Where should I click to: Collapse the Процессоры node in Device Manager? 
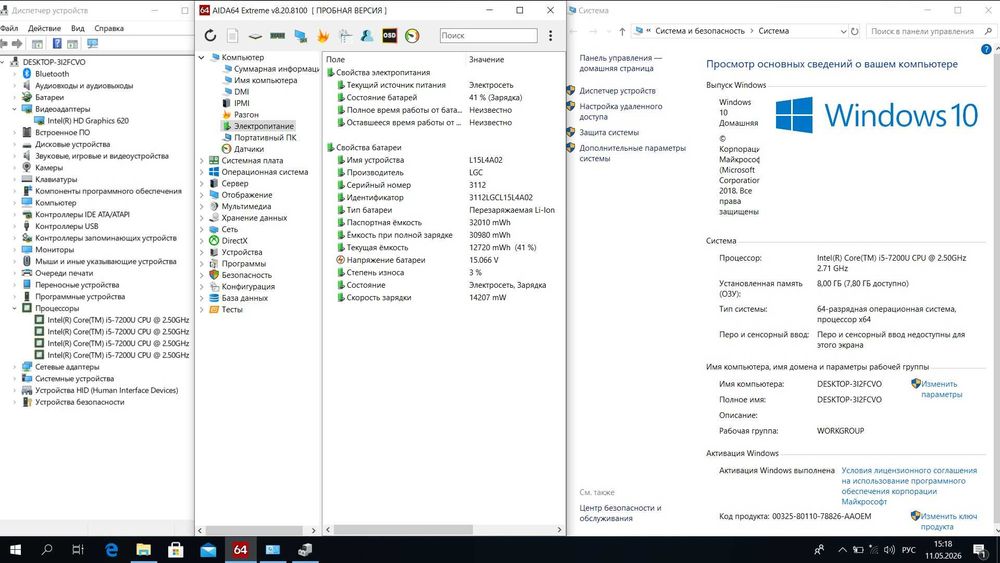pyautogui.click(x=14, y=308)
